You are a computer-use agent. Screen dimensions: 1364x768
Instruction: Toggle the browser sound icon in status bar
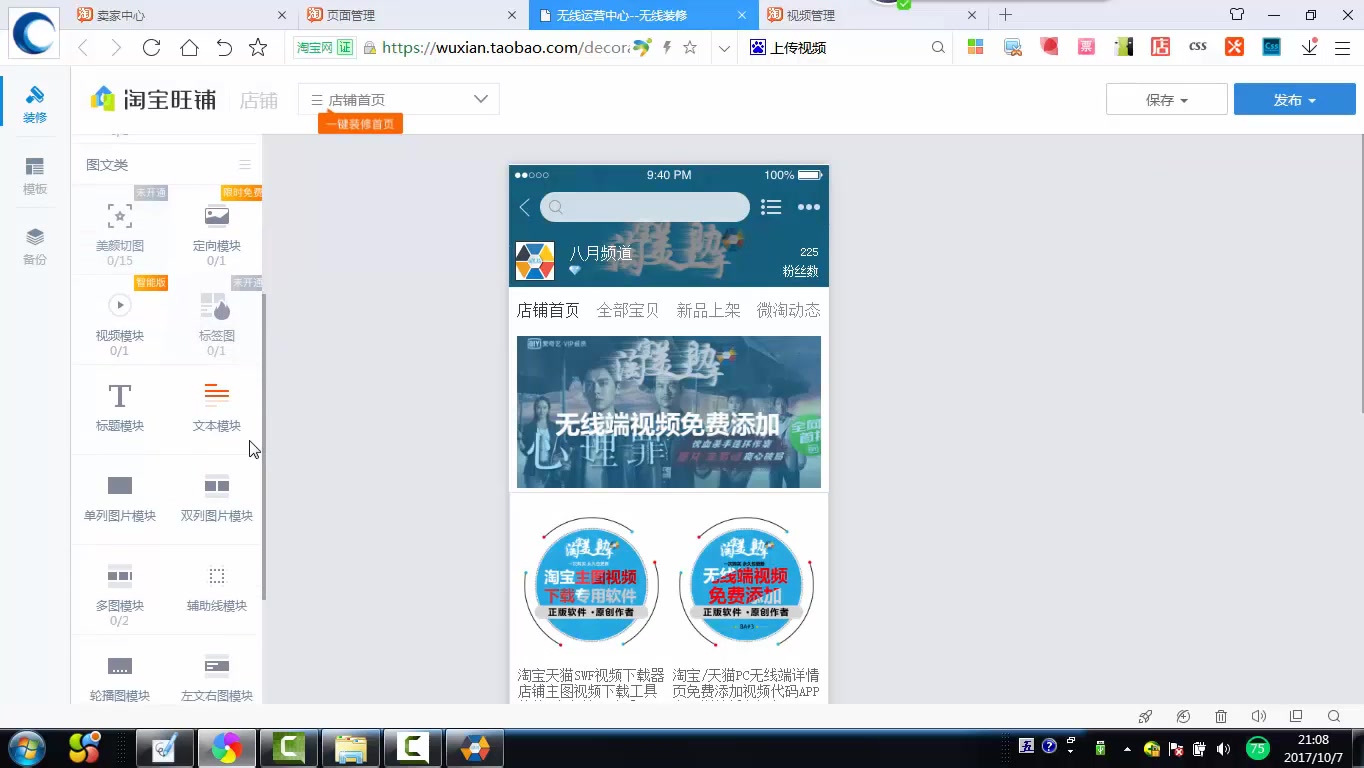click(1259, 716)
